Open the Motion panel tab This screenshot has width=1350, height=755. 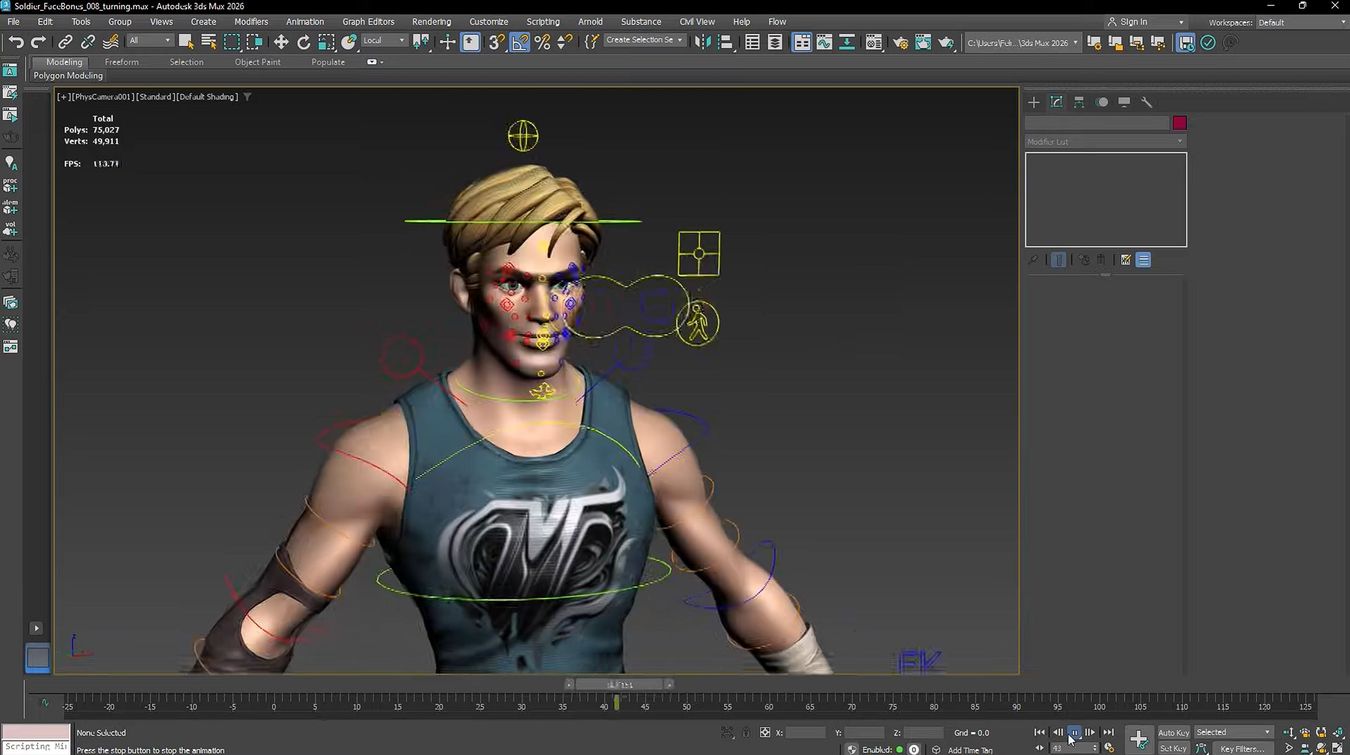1102,102
